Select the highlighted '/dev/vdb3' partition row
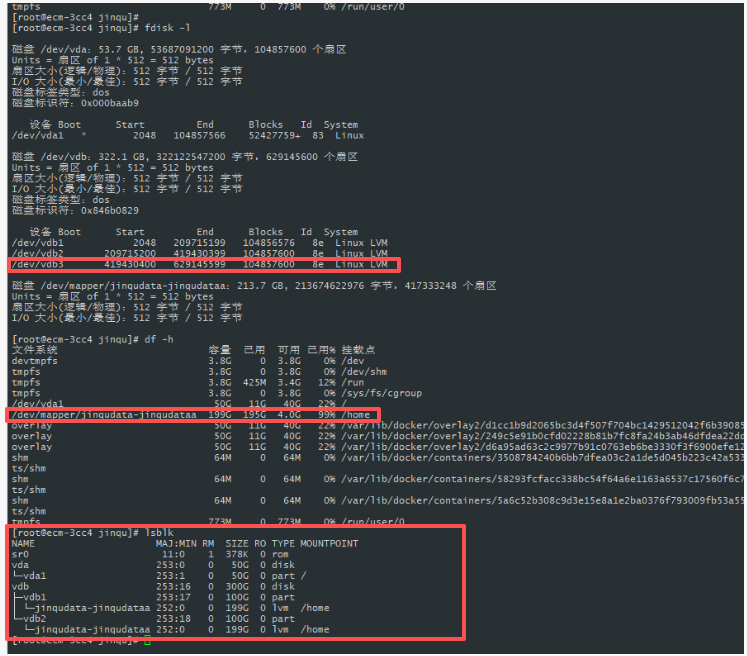747x656 pixels. tap(200, 264)
